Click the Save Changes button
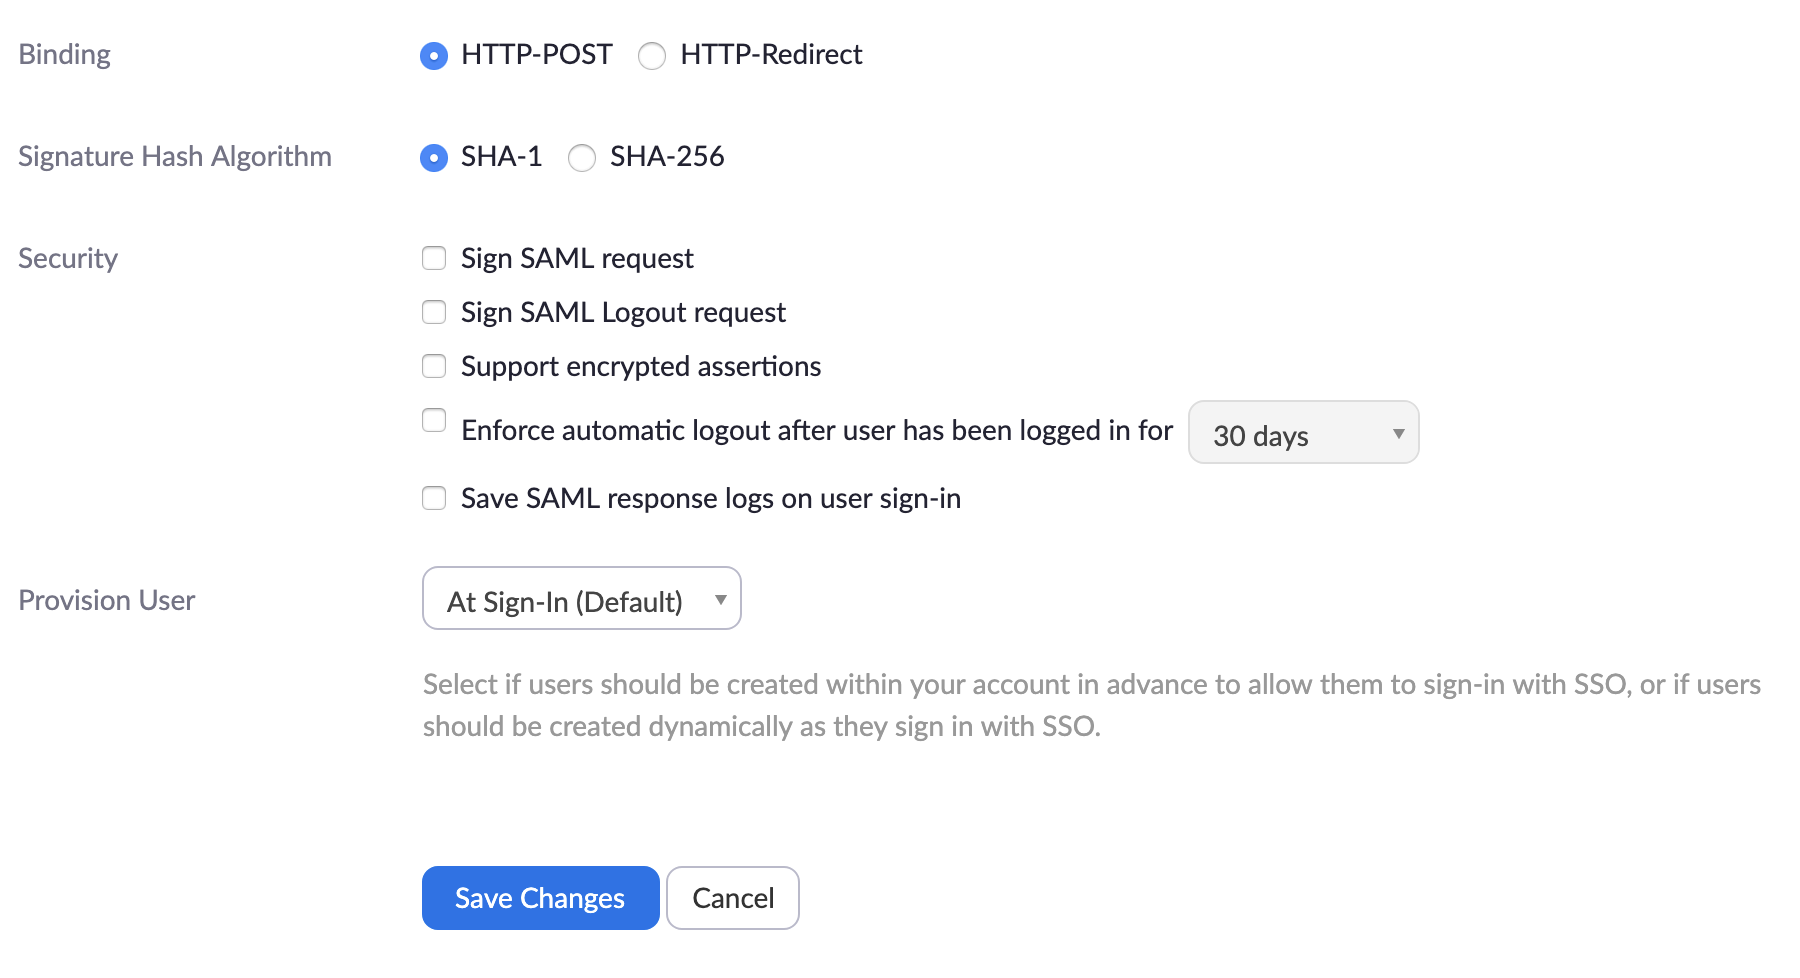The height and width of the screenshot is (978, 1800). coord(539,897)
